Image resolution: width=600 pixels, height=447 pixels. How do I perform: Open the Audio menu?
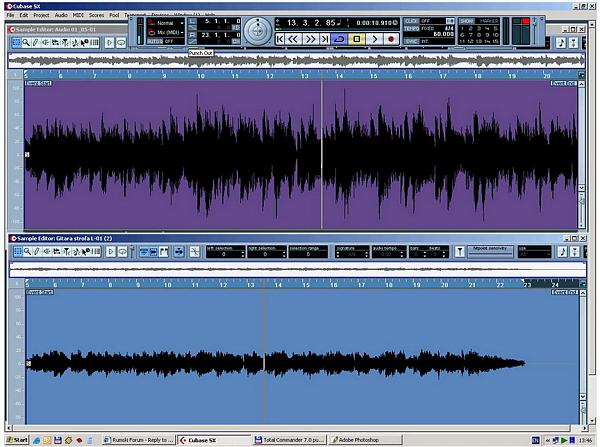tap(61, 15)
